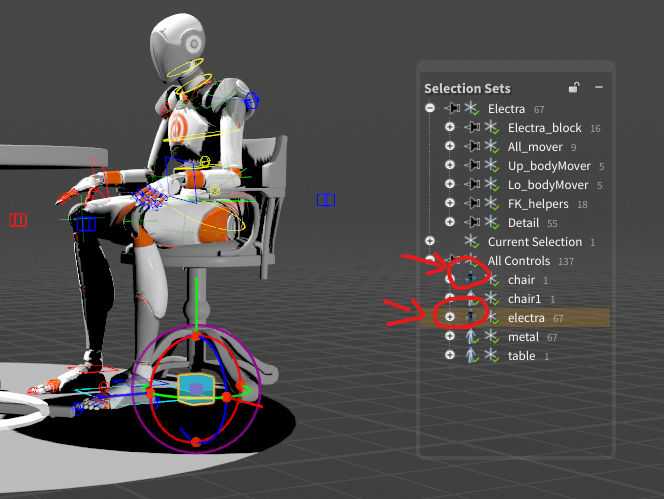Toggle the asterisk checkmark on Electra row
The height and width of the screenshot is (499, 664).
(472, 108)
